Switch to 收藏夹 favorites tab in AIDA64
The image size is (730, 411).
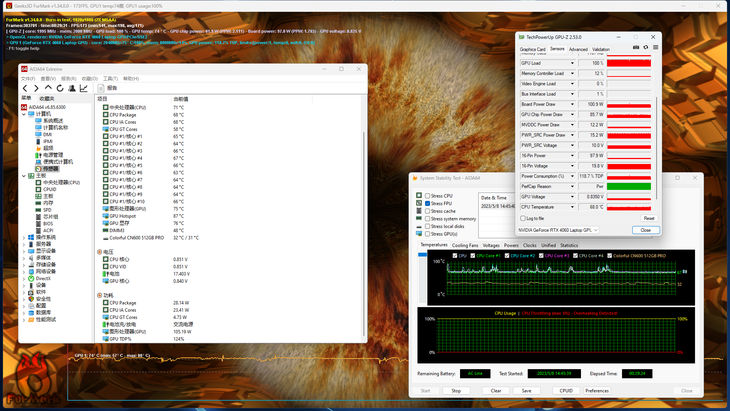pyautogui.click(x=47, y=99)
